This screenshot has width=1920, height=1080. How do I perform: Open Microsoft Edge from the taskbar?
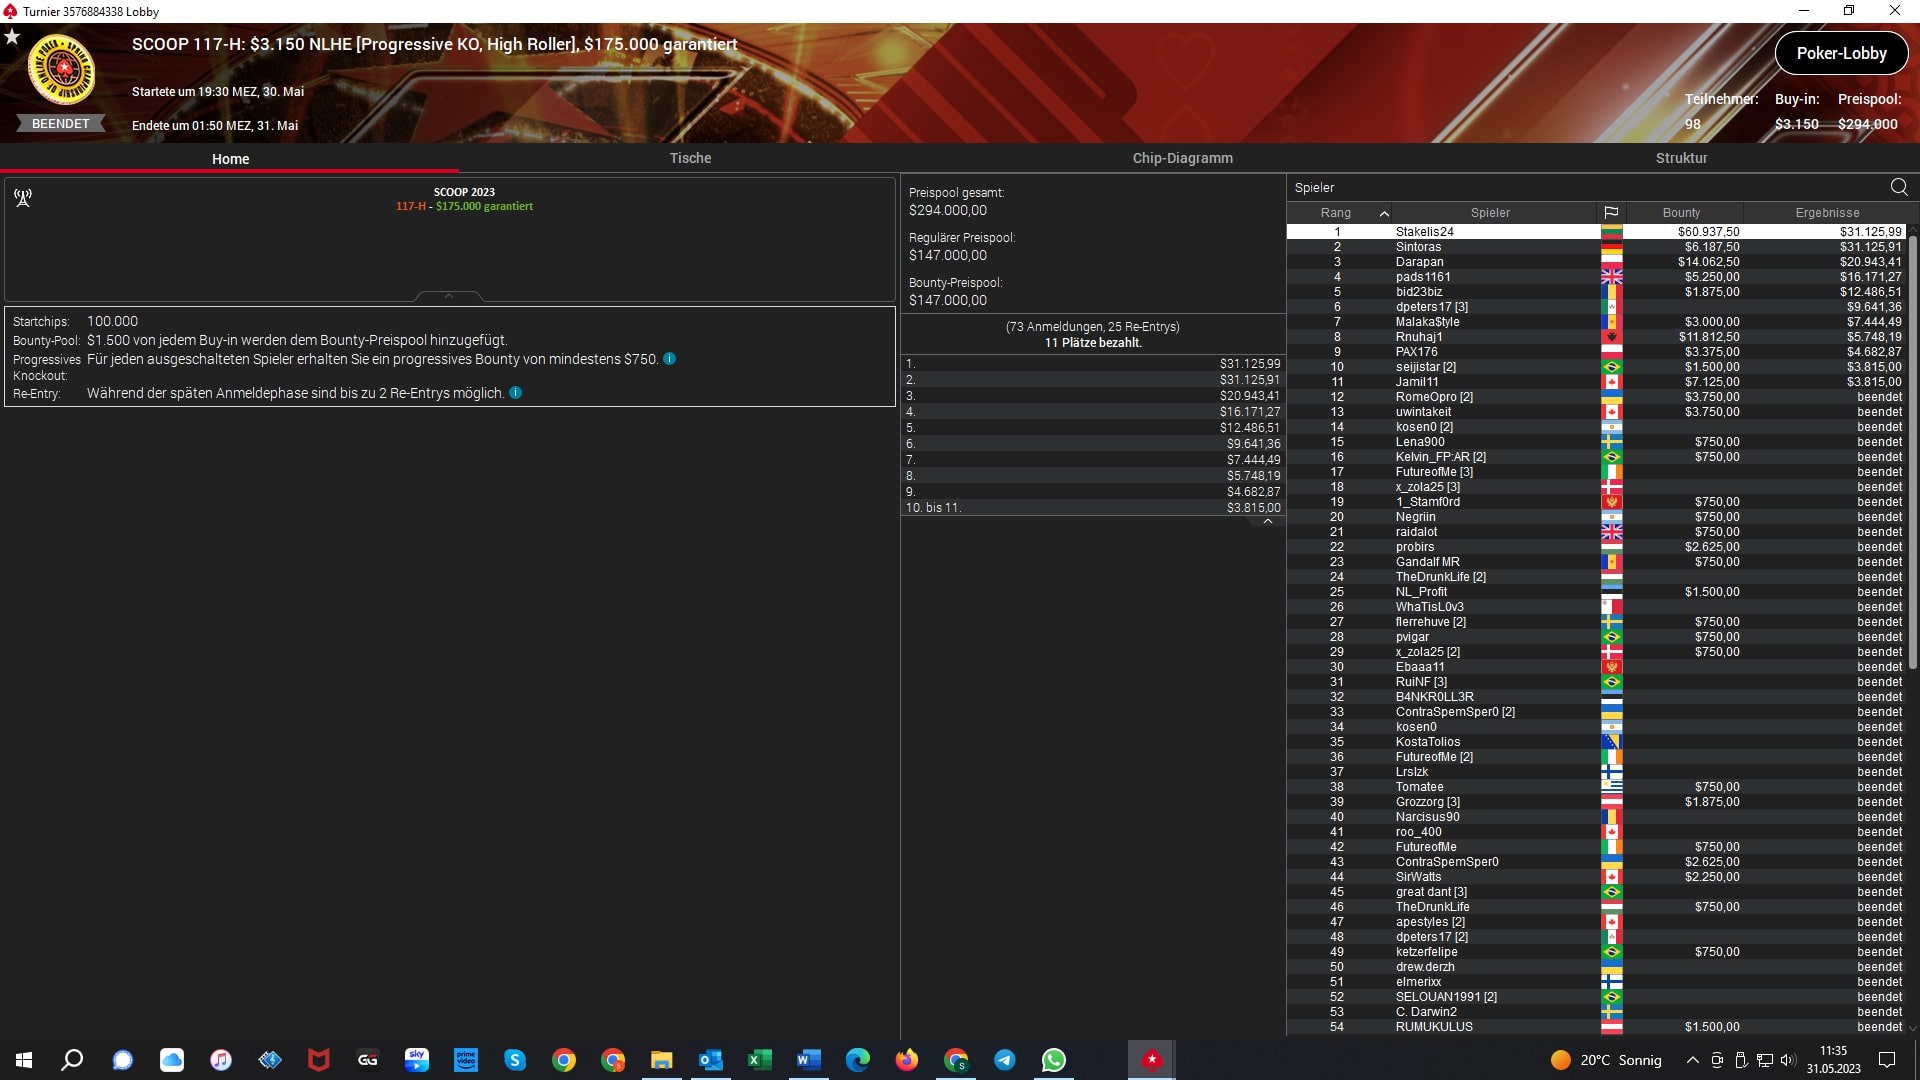click(x=858, y=1060)
